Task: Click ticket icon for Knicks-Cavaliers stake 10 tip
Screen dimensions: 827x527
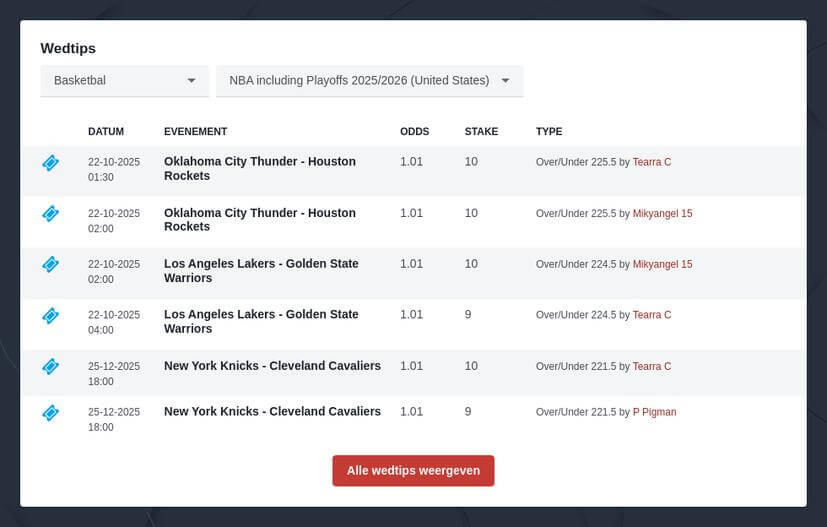Action: click(50, 366)
